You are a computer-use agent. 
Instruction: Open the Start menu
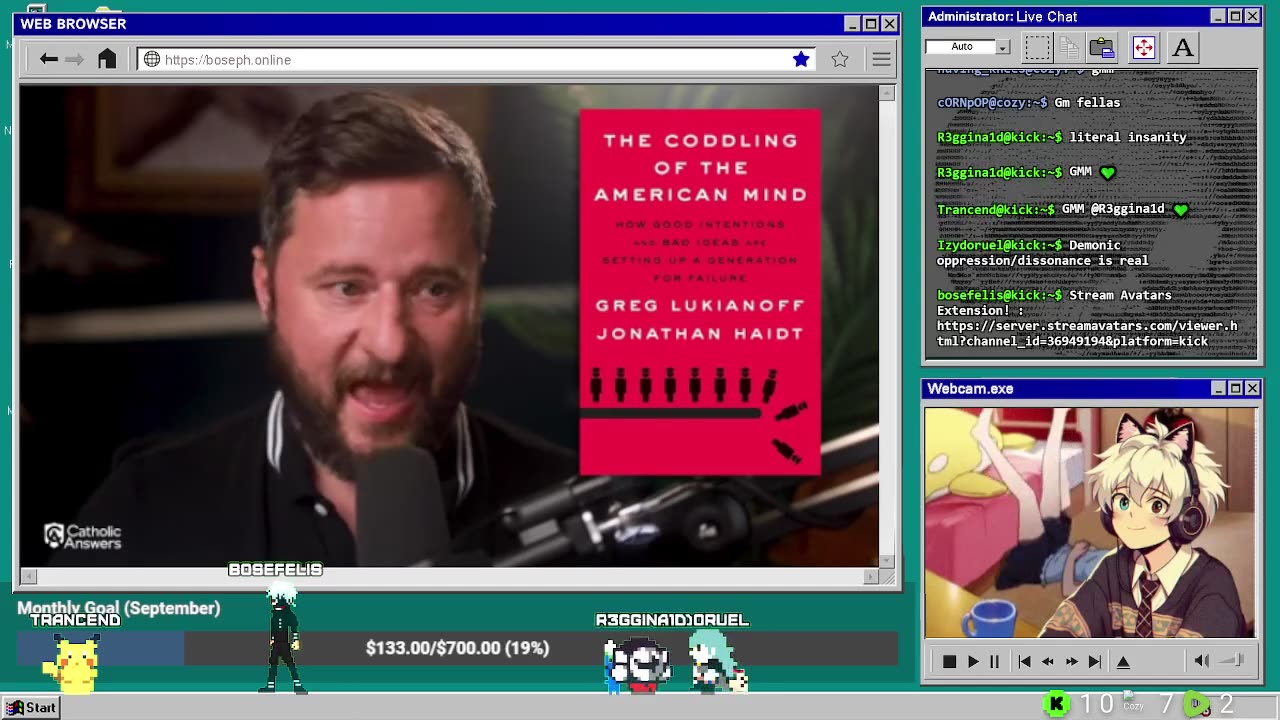tap(32, 708)
